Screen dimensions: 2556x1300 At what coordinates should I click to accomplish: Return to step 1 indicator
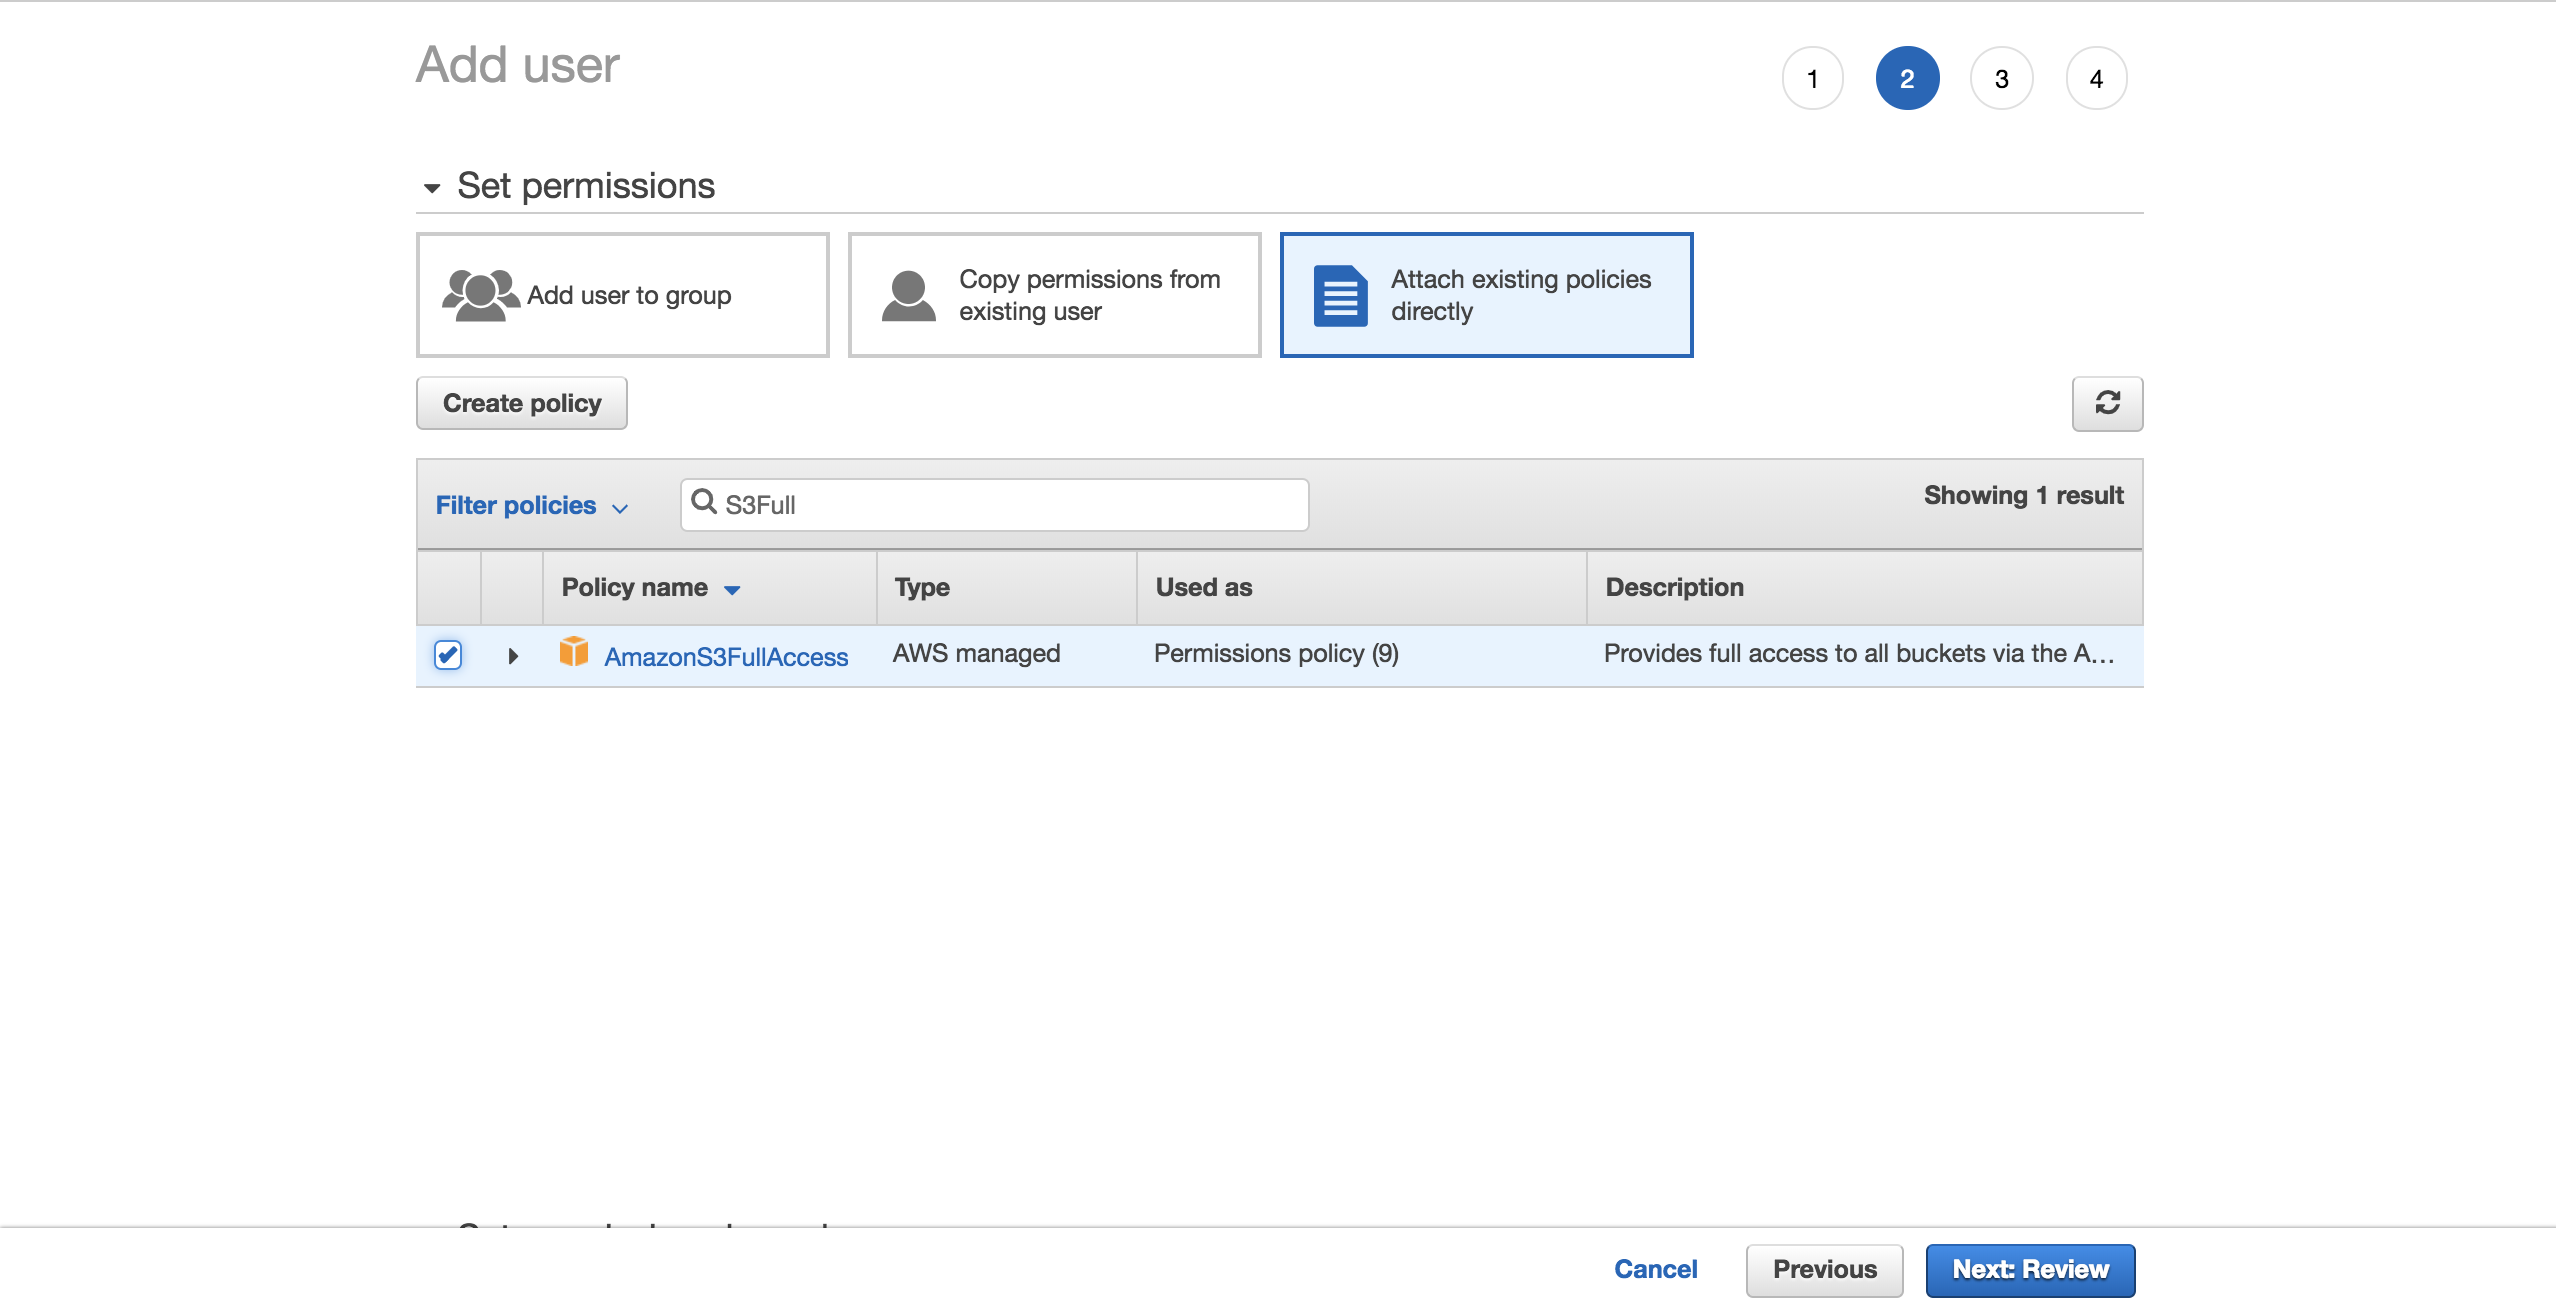tap(1812, 78)
